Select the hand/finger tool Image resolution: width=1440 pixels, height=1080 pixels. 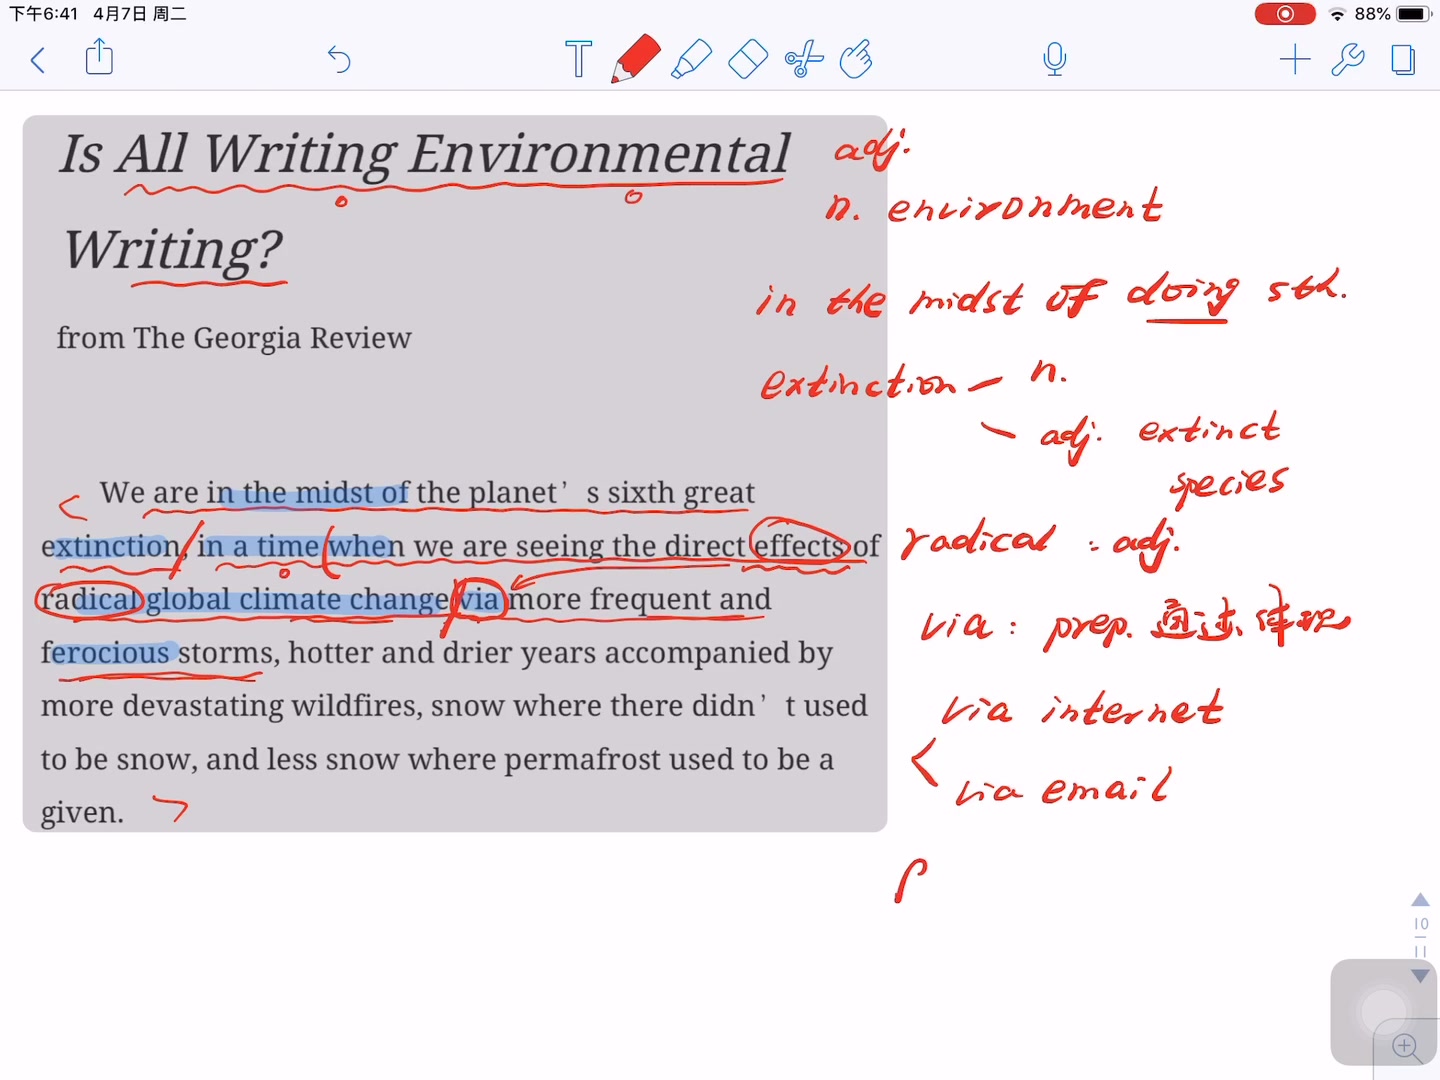tap(856, 59)
